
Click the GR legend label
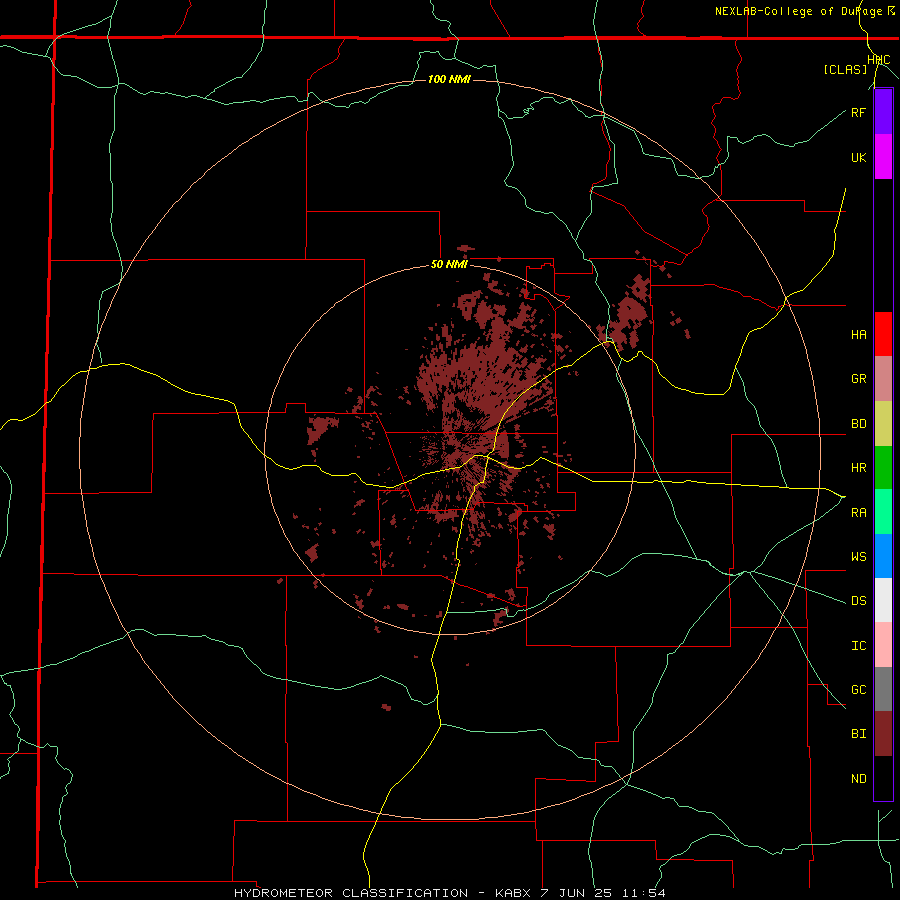tap(858, 379)
